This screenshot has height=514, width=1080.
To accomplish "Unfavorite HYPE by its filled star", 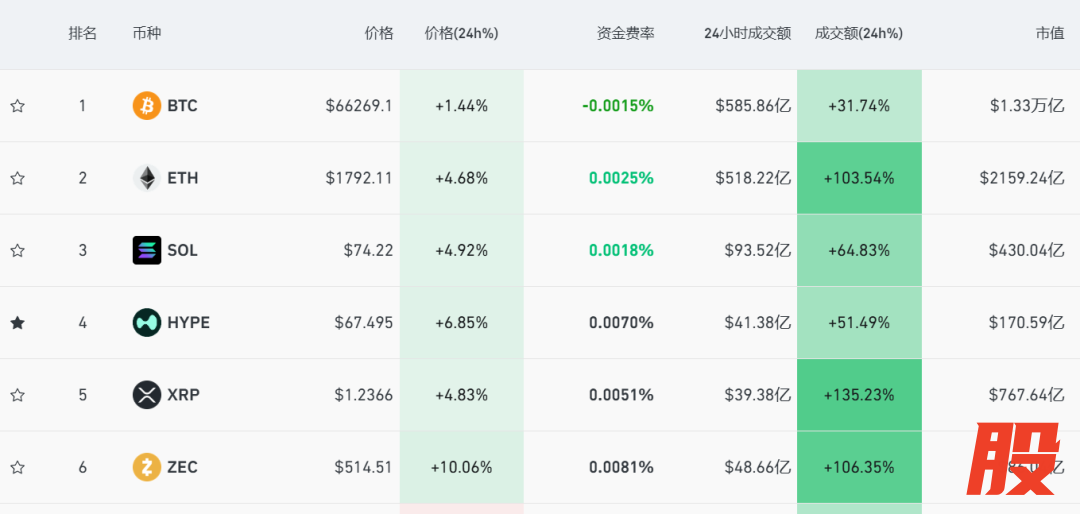I will pos(17,322).
